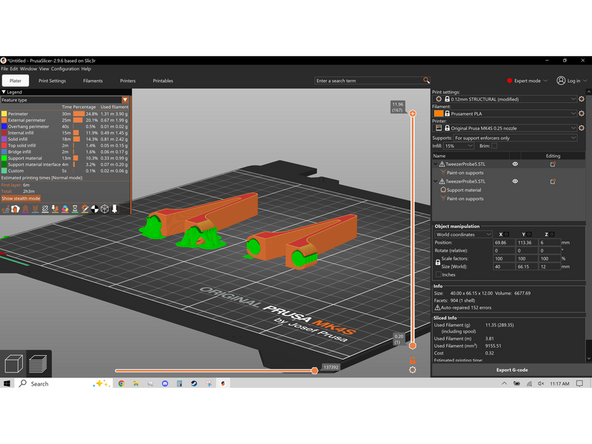Click the search magnifier icon
Image resolution: width=592 pixels, height=444 pixels.
426,80
